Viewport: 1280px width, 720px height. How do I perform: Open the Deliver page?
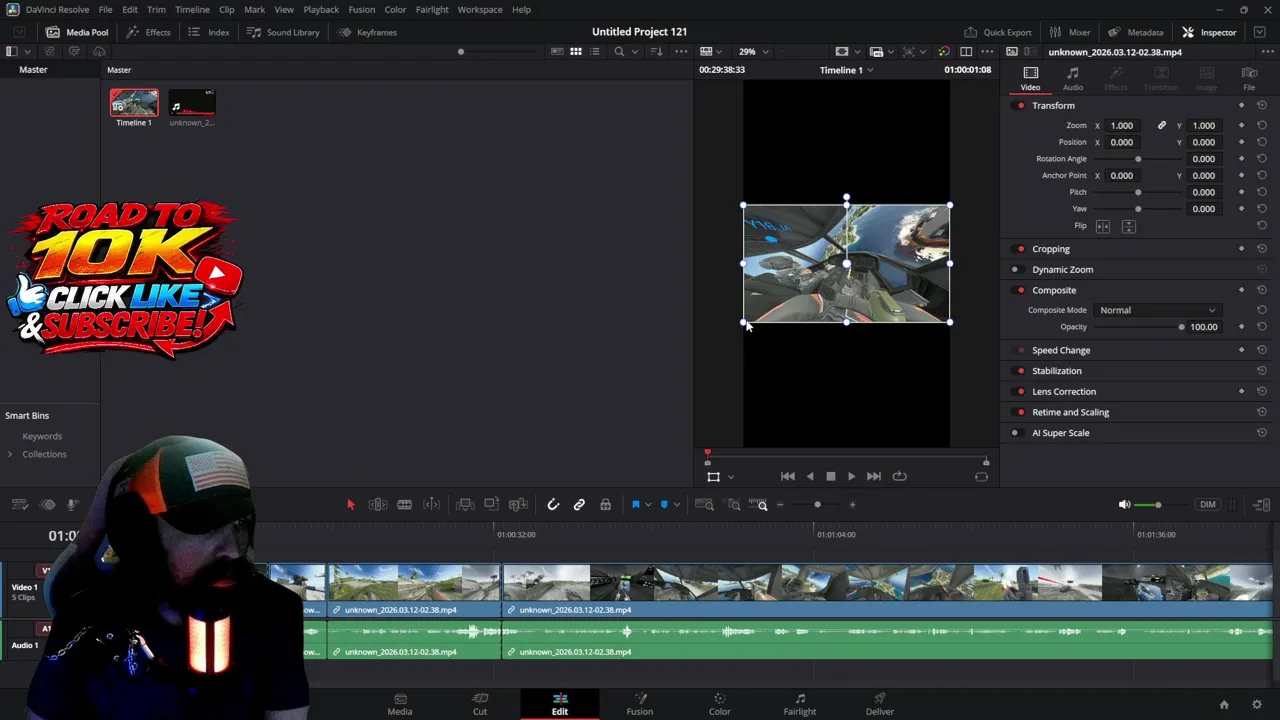(x=880, y=704)
